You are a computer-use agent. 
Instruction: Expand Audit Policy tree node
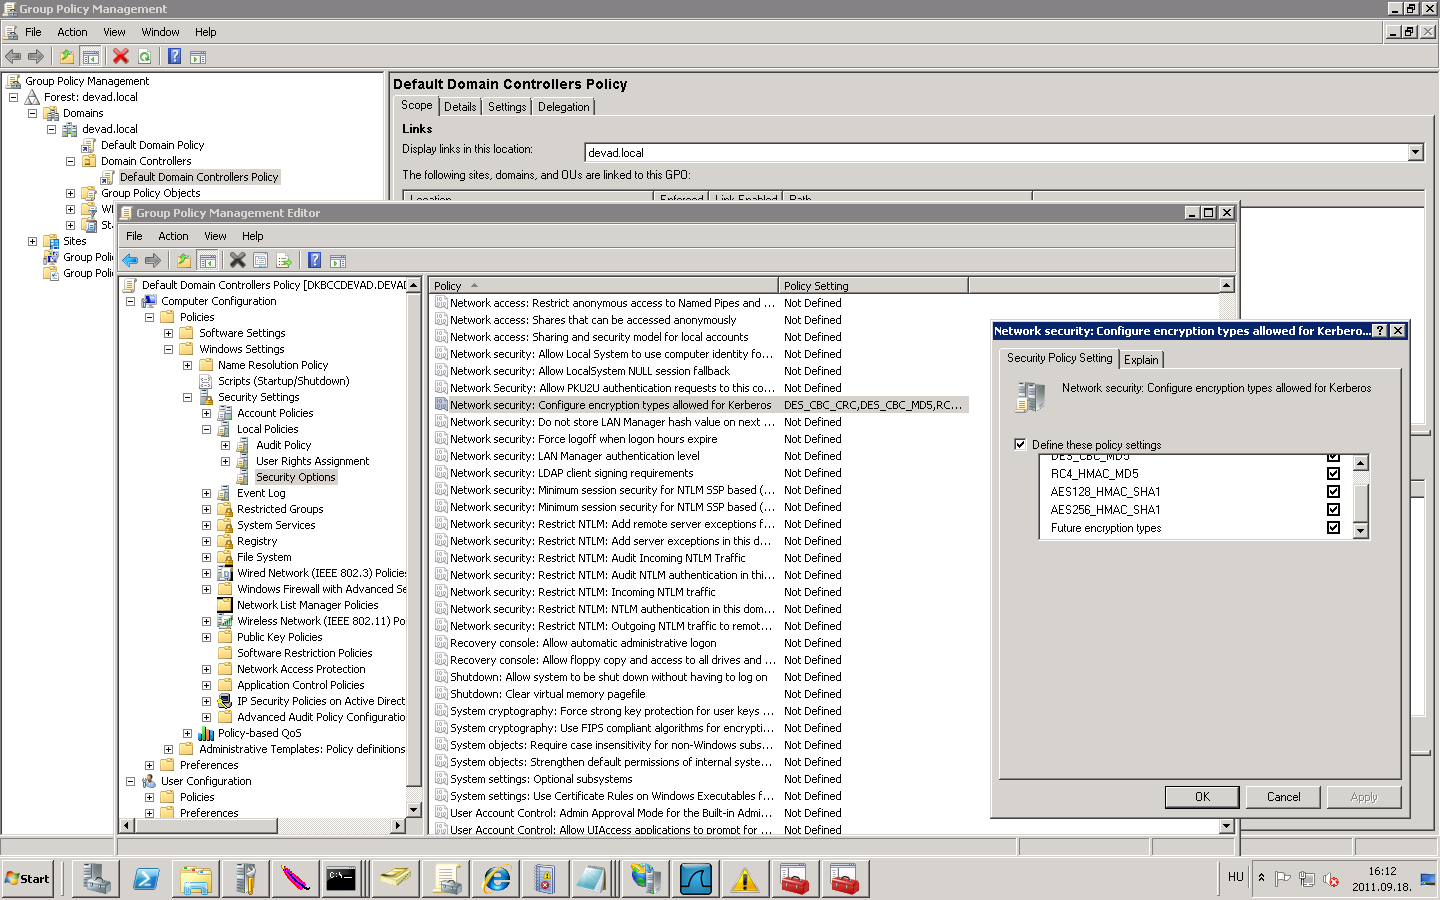point(225,445)
